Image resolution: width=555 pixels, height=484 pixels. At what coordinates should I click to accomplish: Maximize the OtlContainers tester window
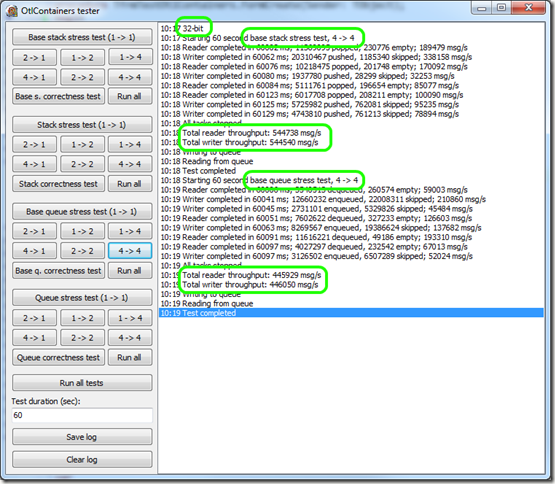coord(502,7)
